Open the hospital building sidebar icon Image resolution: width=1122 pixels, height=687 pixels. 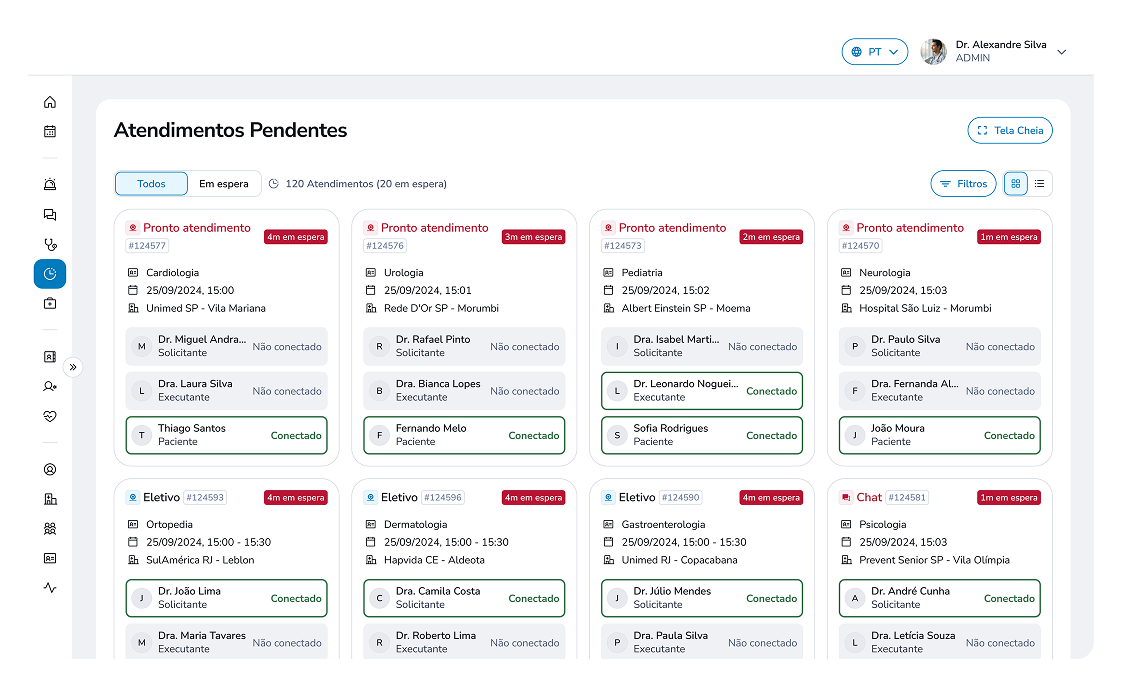(50, 499)
